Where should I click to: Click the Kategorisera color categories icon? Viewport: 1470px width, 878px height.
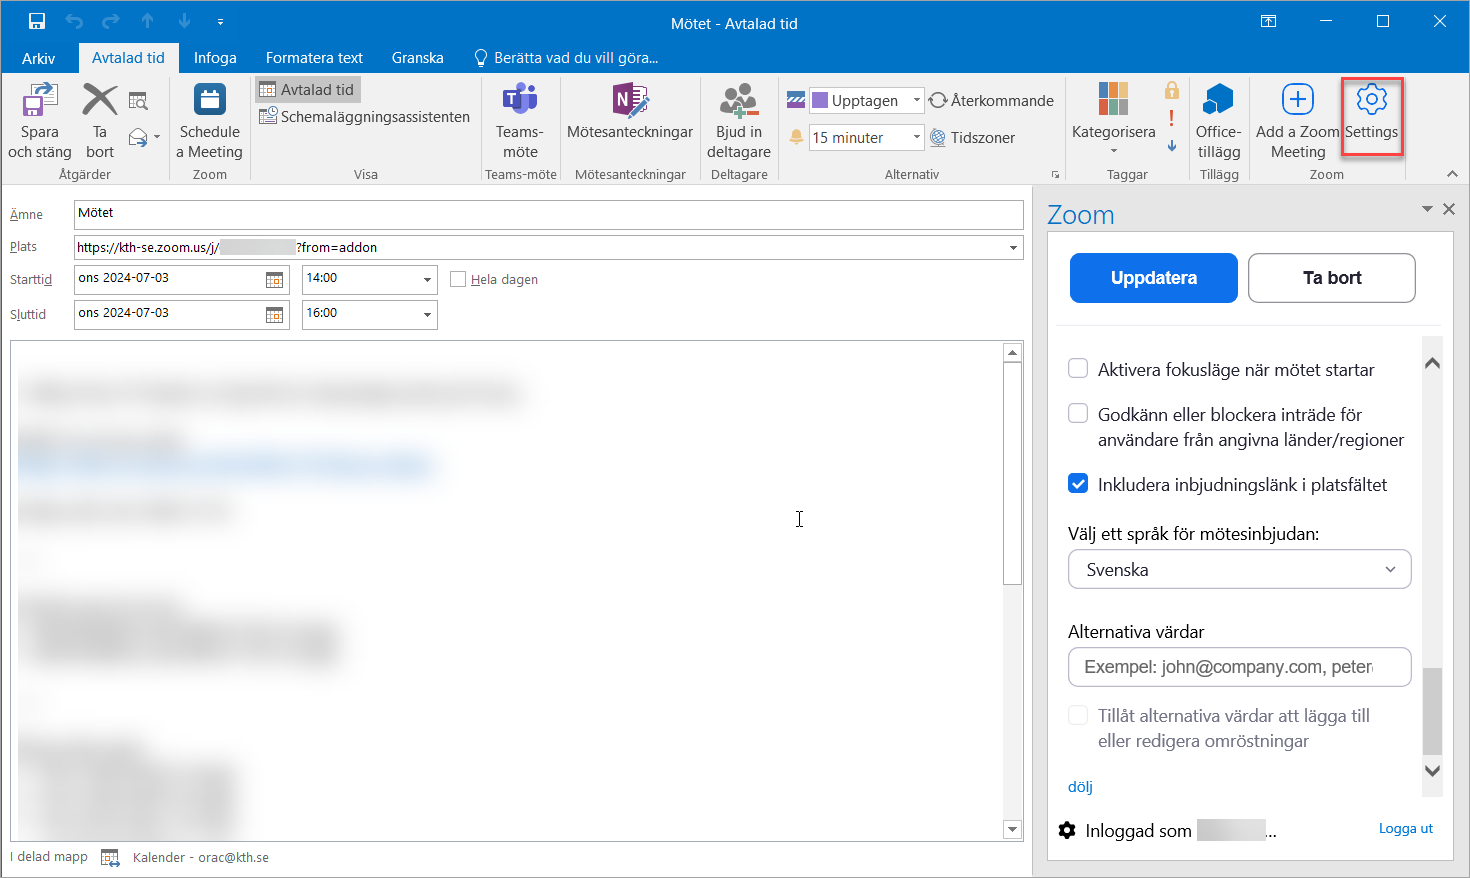pyautogui.click(x=1113, y=101)
